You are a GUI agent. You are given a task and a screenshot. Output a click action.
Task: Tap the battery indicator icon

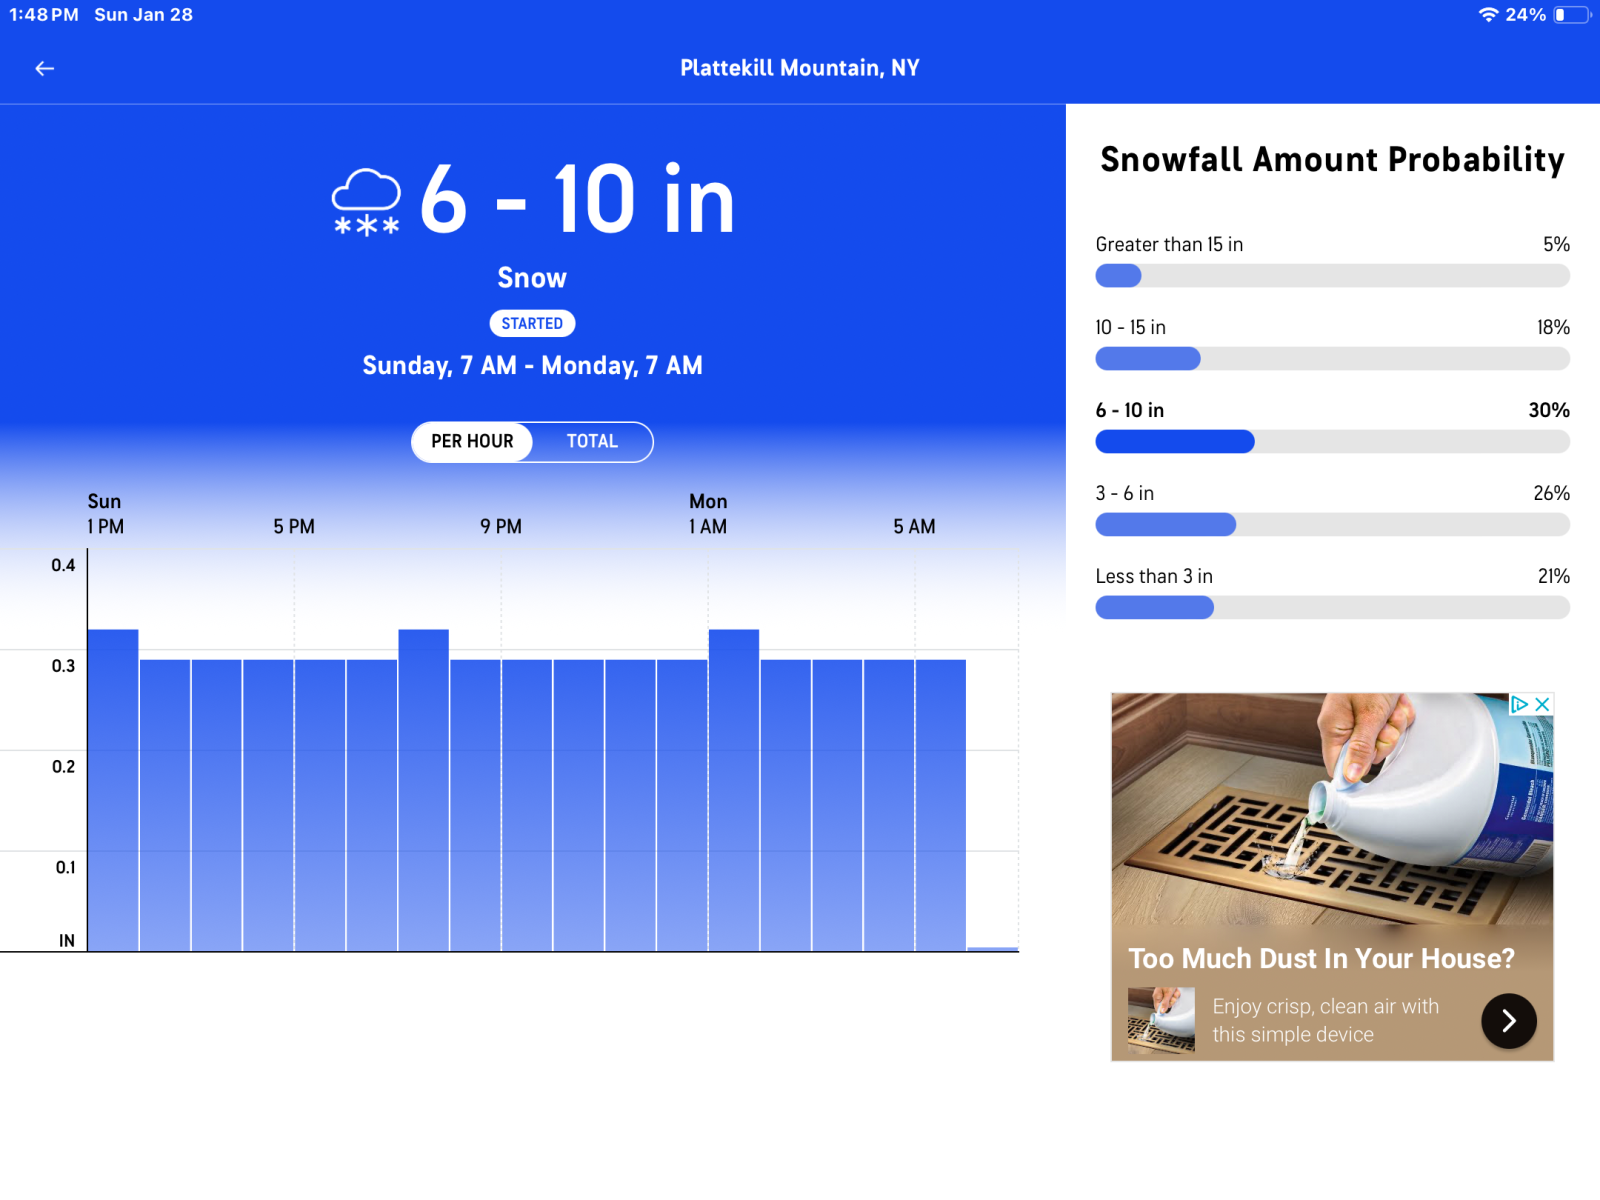[1571, 15]
